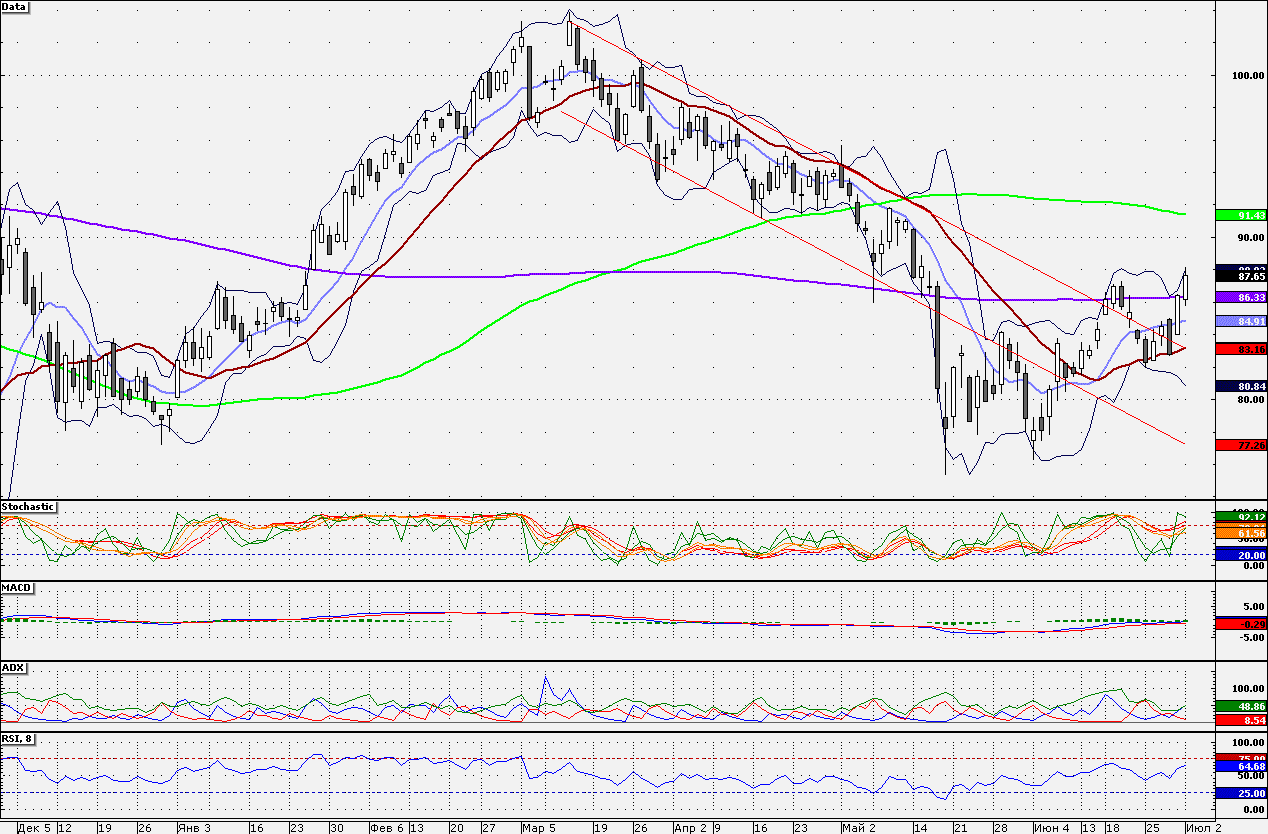Click the Data panel label
Viewport: 1268px width, 834px height.
pyautogui.click(x=15, y=6)
